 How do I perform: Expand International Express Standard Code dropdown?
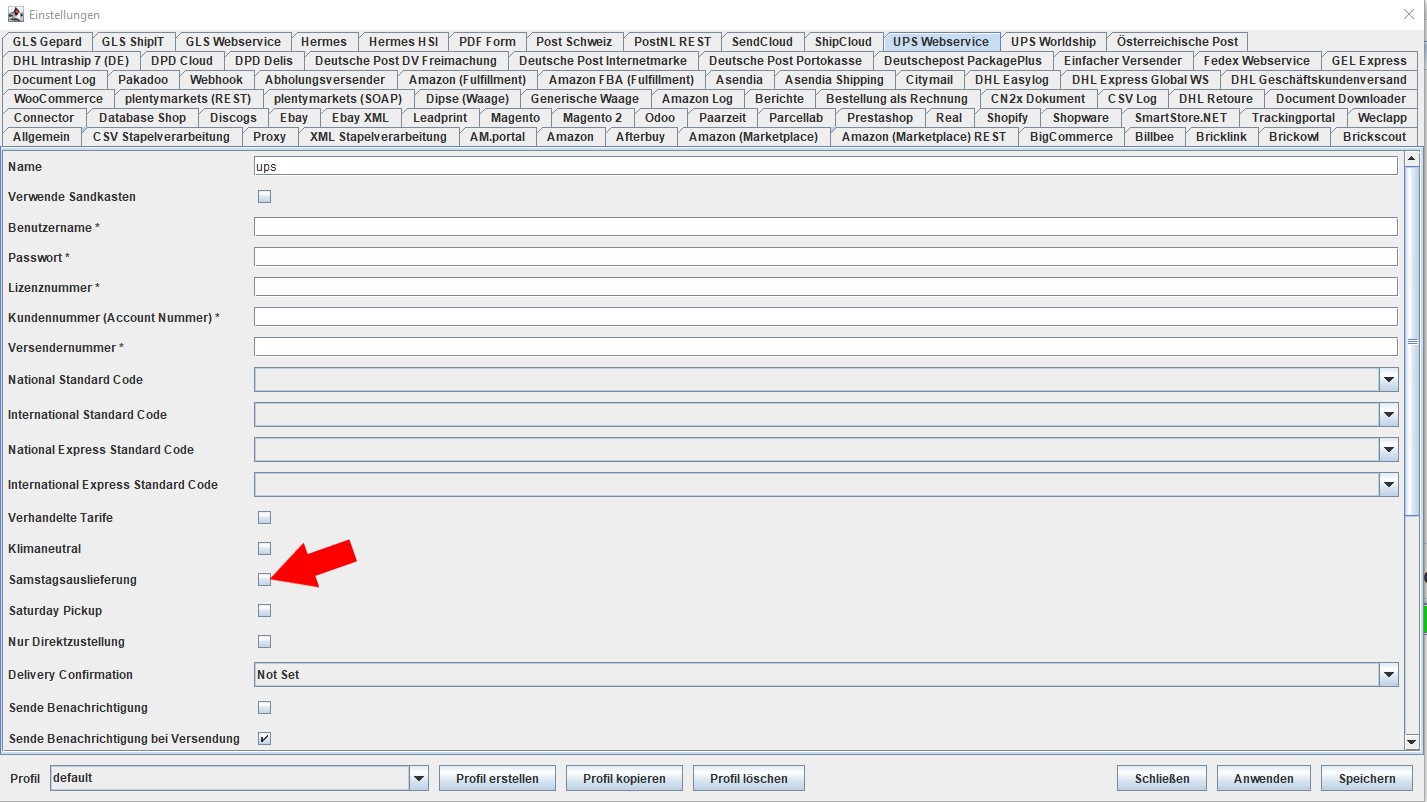(x=1388, y=485)
